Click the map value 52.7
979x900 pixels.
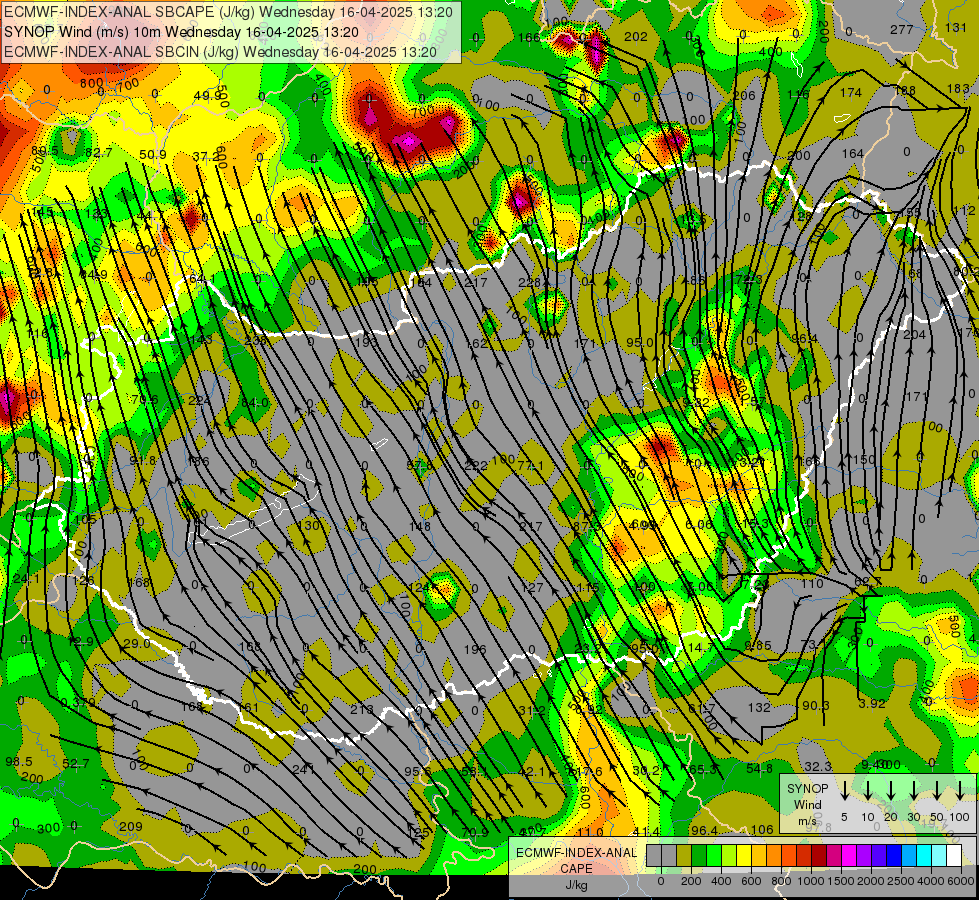[76, 763]
